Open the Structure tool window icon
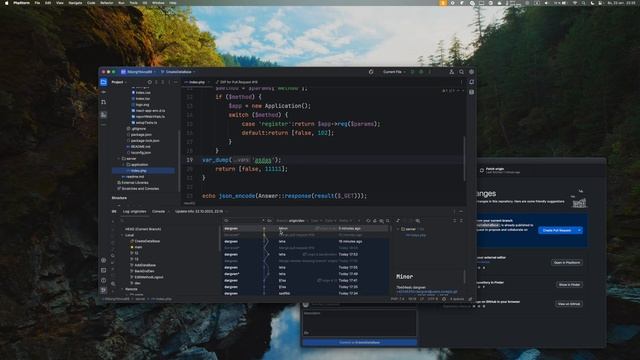The height and width of the screenshot is (360, 640). click(x=104, y=115)
